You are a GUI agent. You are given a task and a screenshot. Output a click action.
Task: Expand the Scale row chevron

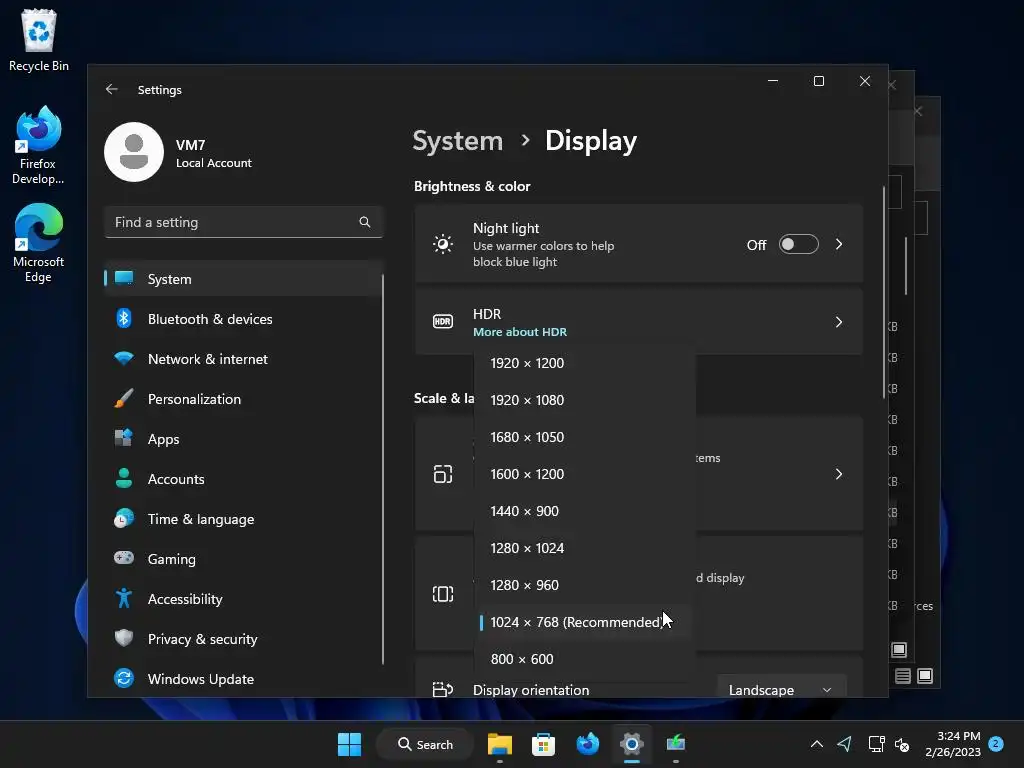click(x=839, y=474)
